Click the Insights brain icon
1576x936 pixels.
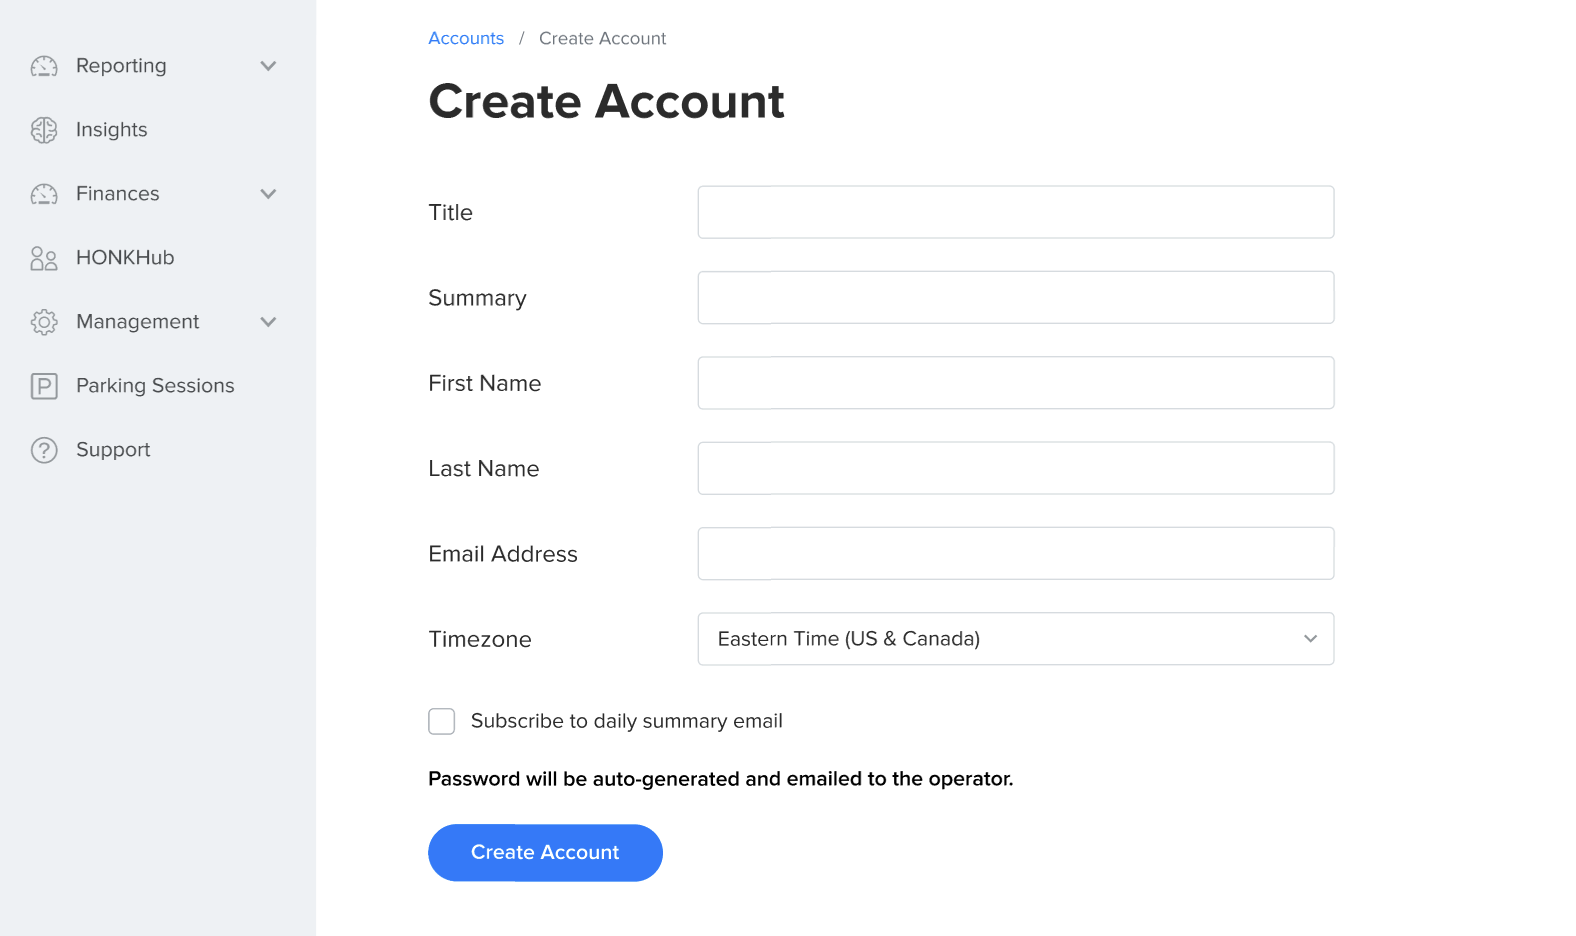(44, 130)
